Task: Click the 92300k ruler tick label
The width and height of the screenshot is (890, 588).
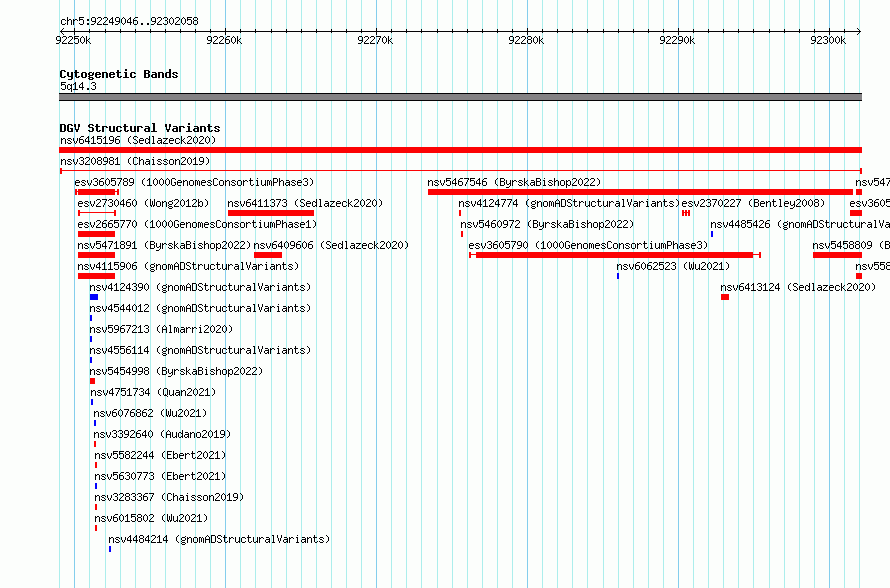Action: pyautogui.click(x=828, y=40)
